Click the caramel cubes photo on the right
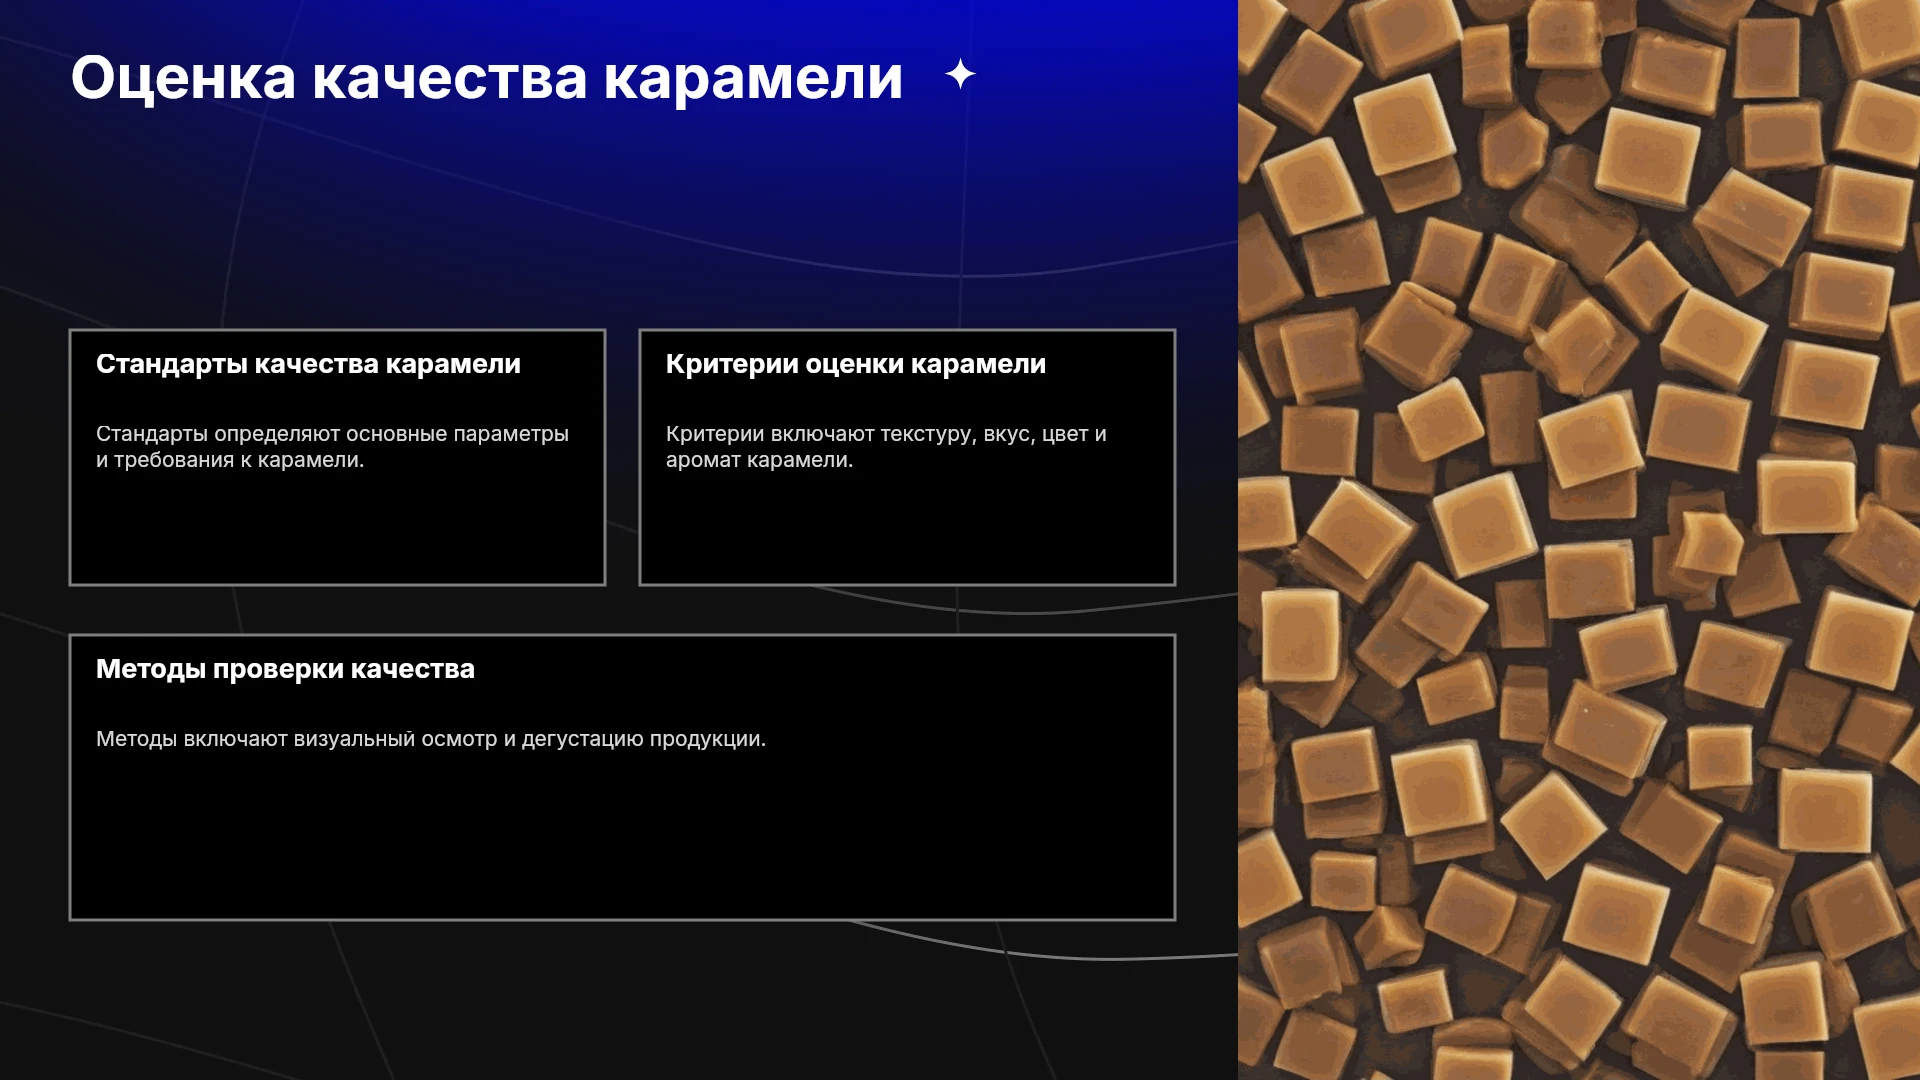 [x=1579, y=540]
